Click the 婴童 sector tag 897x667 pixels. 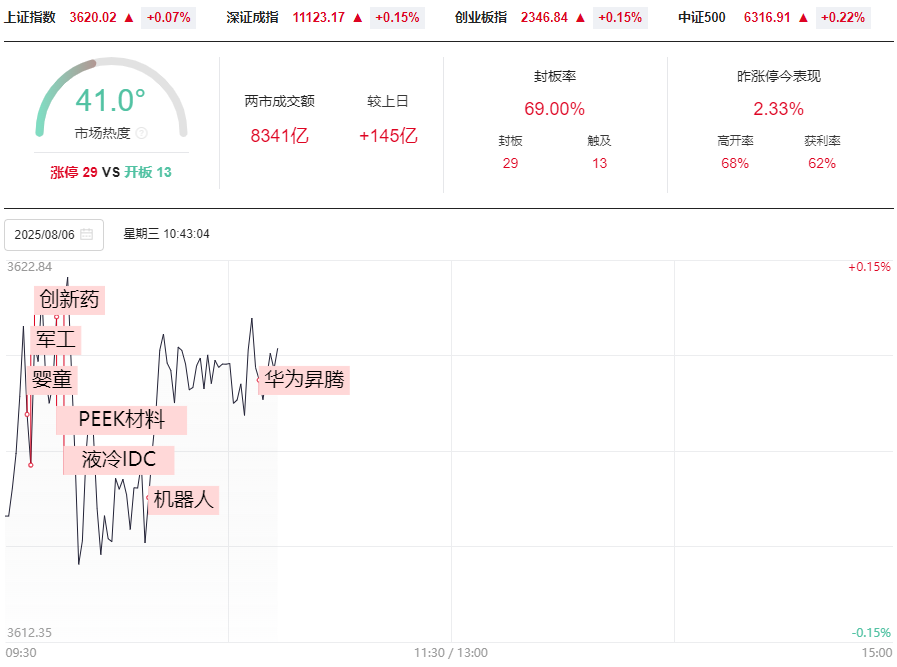tap(53, 379)
